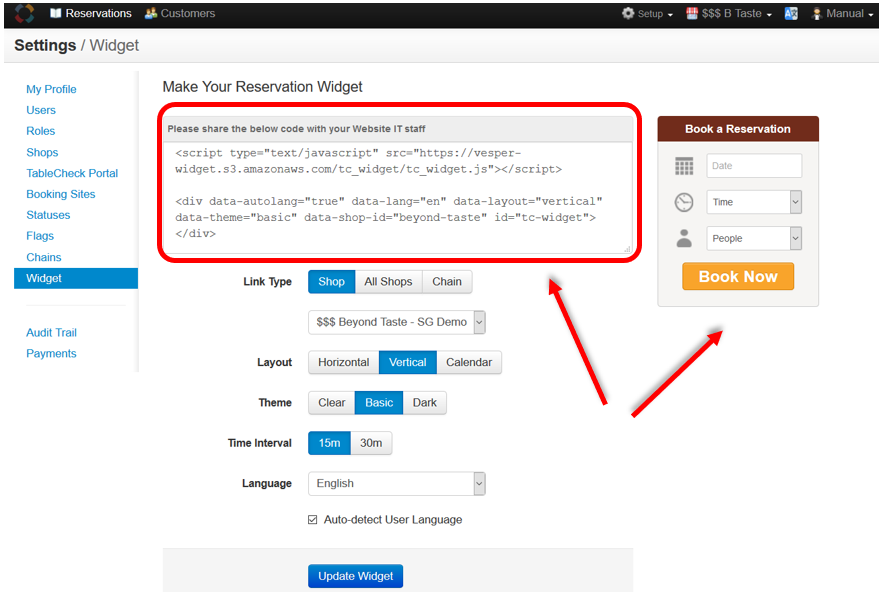Open the Language dropdown
This screenshot has height=592, width=884.
396,483
